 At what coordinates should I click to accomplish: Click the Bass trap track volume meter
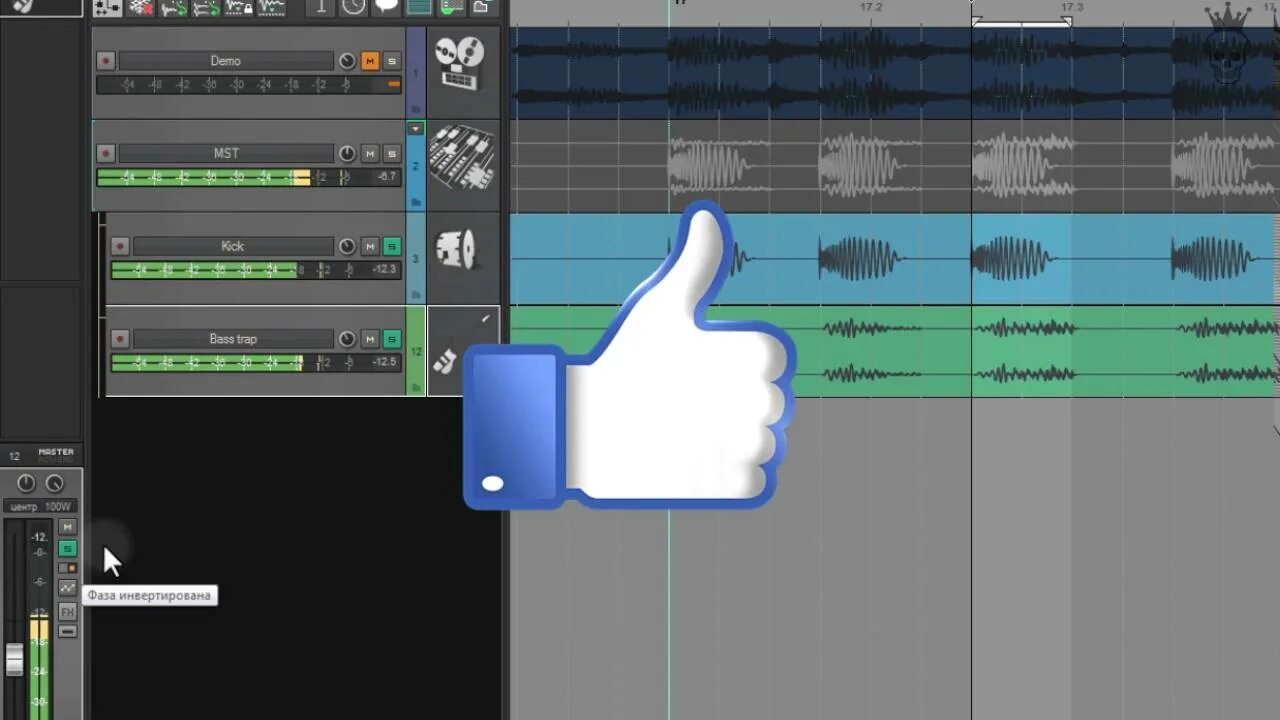pyautogui.click(x=256, y=362)
